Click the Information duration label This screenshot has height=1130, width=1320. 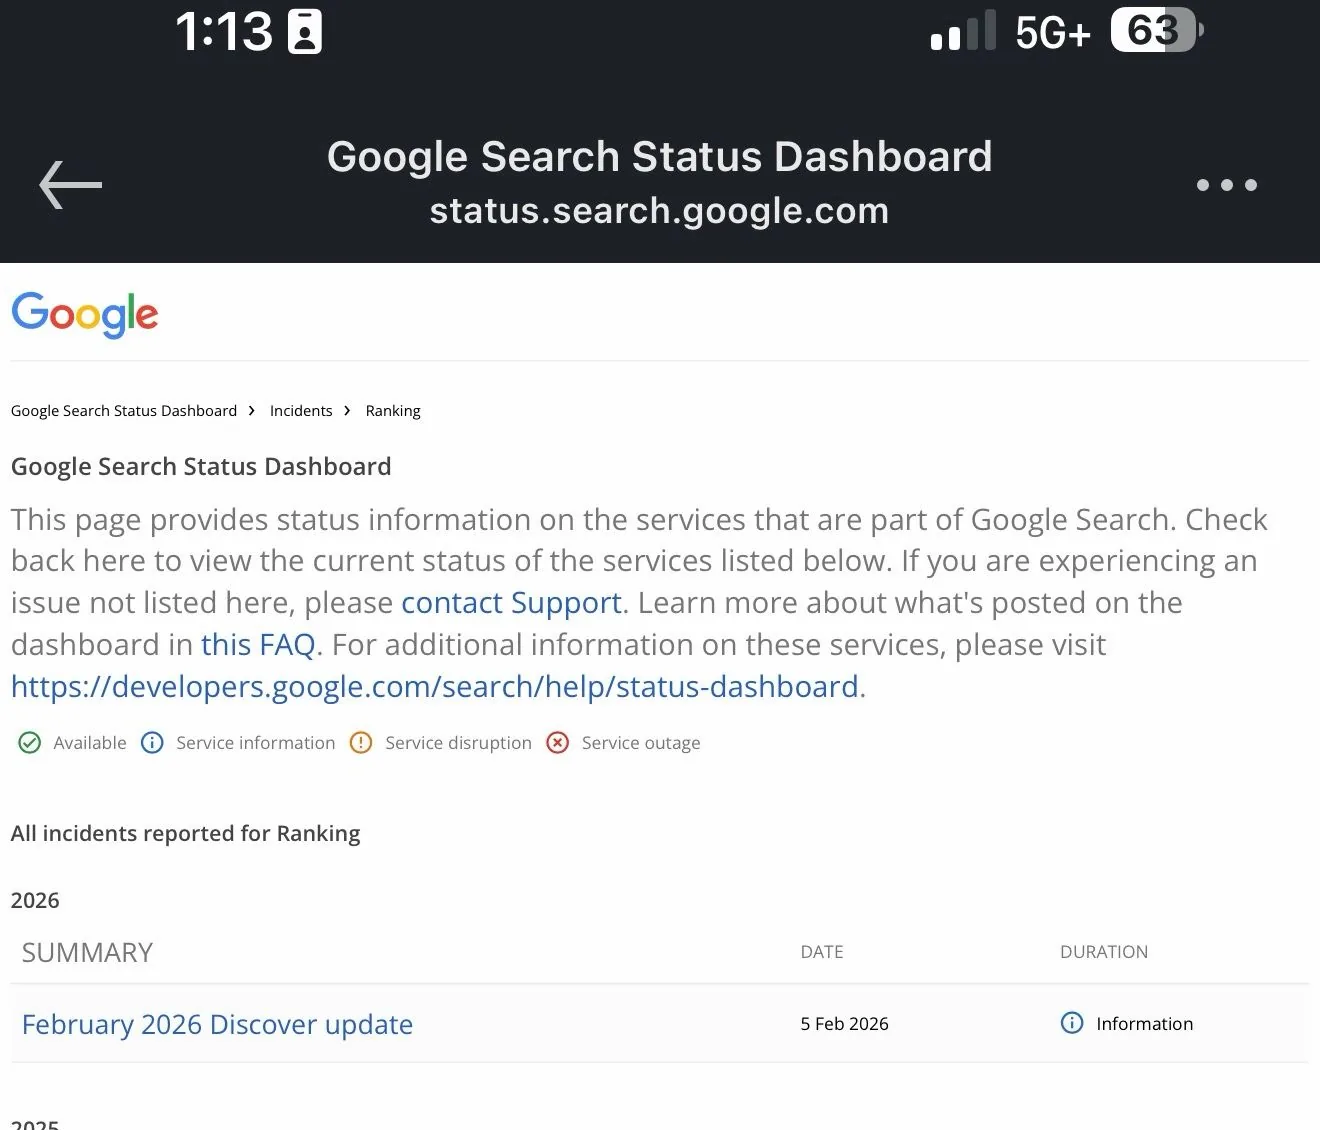[x=1144, y=1024]
